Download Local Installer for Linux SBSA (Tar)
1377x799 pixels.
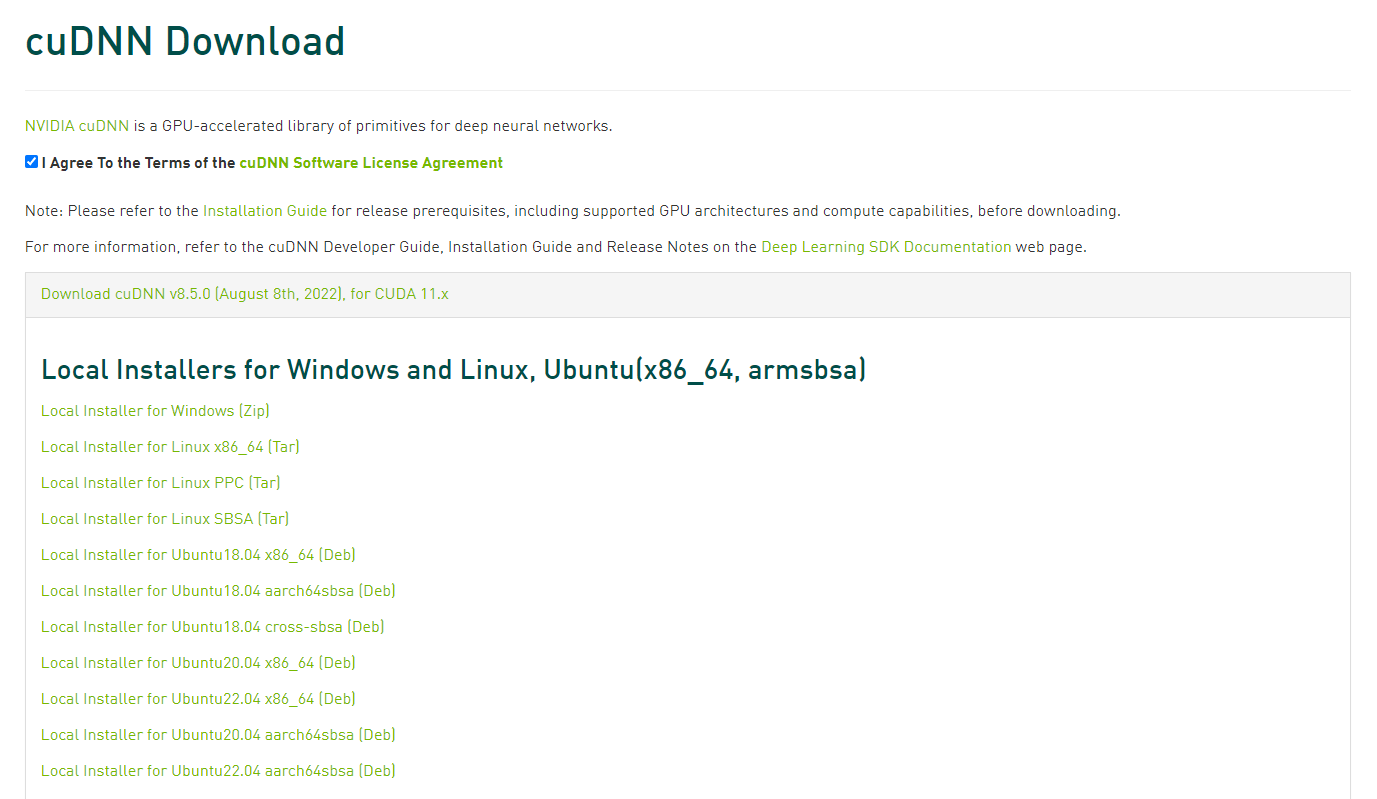point(165,519)
